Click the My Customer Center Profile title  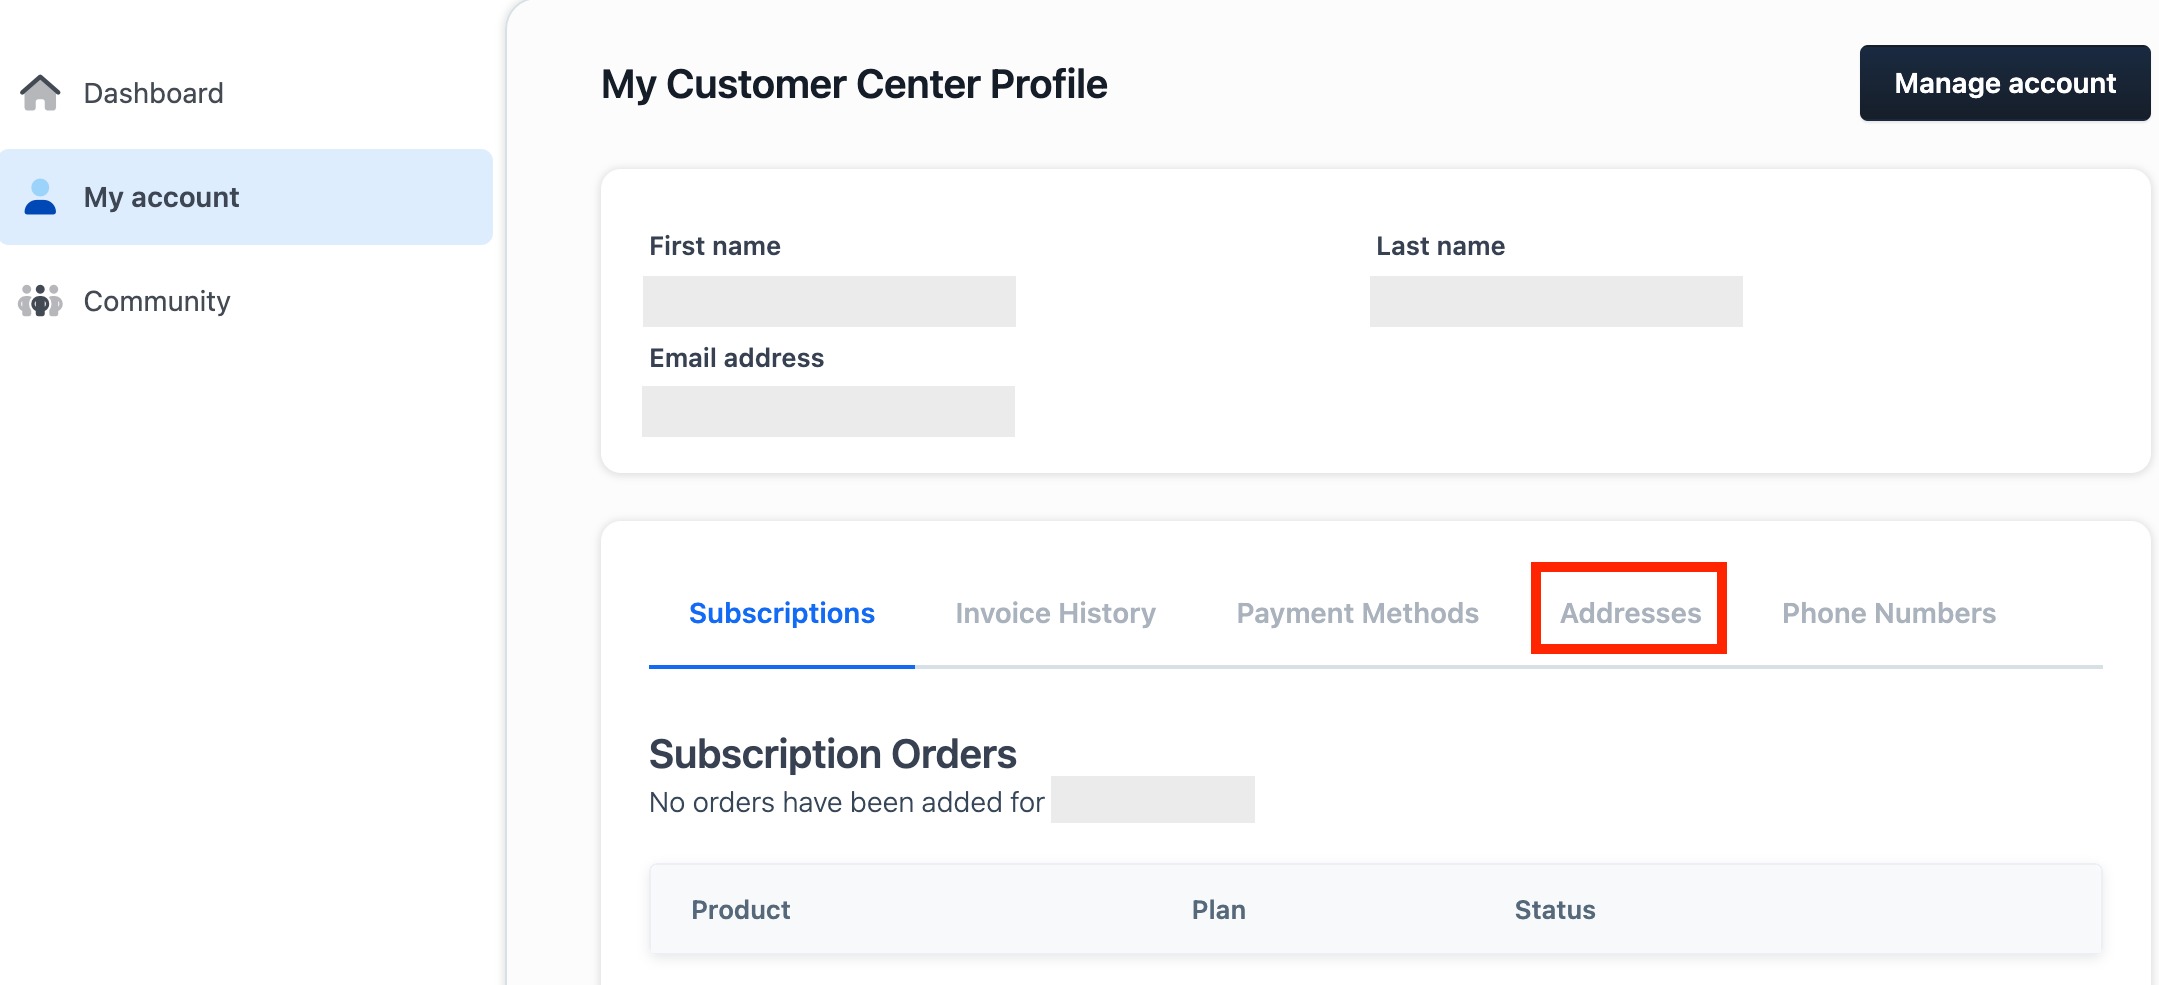click(x=854, y=84)
